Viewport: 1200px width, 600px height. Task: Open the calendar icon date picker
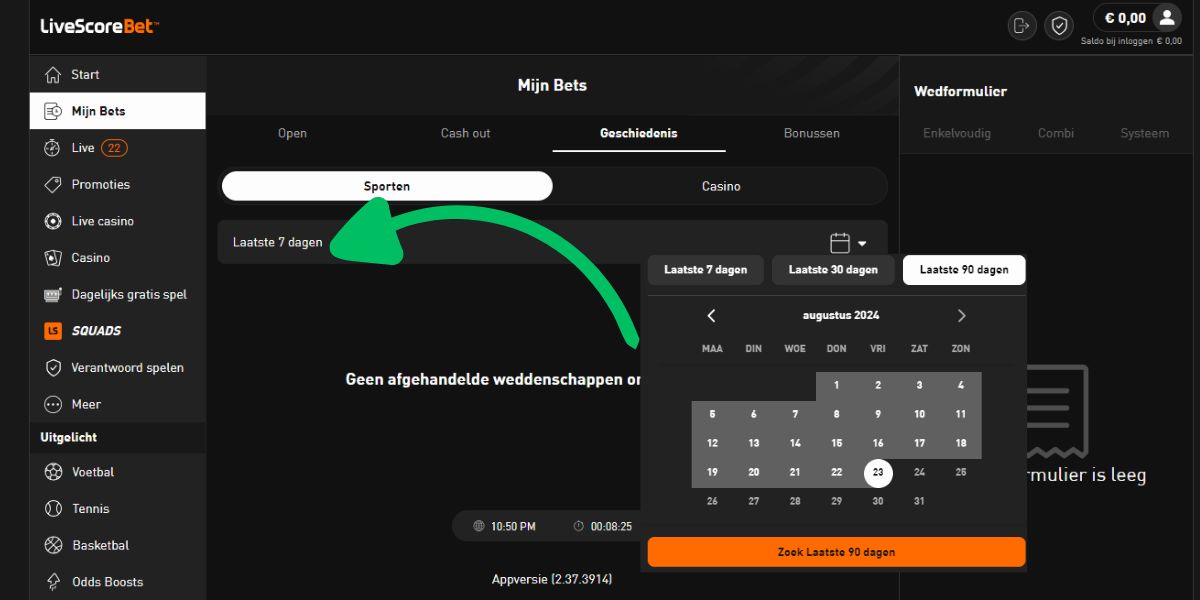click(840, 243)
